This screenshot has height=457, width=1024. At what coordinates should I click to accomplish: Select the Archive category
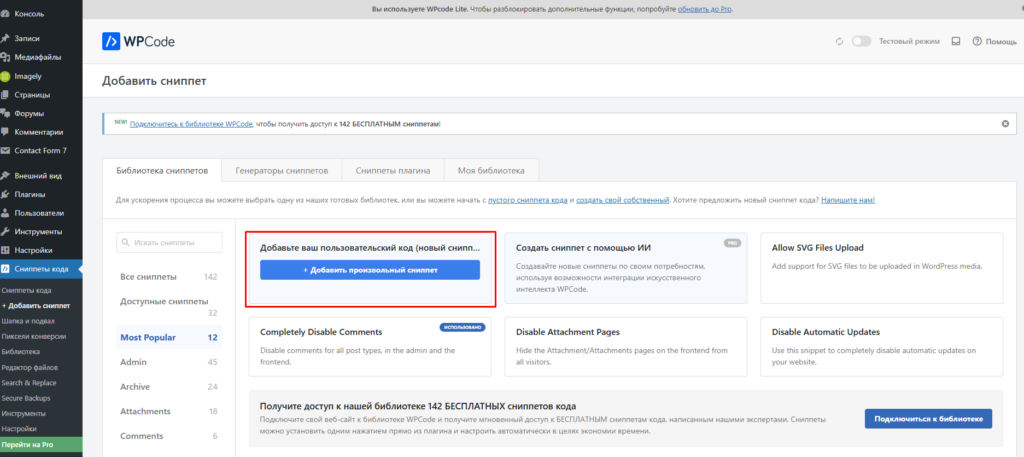(169, 386)
